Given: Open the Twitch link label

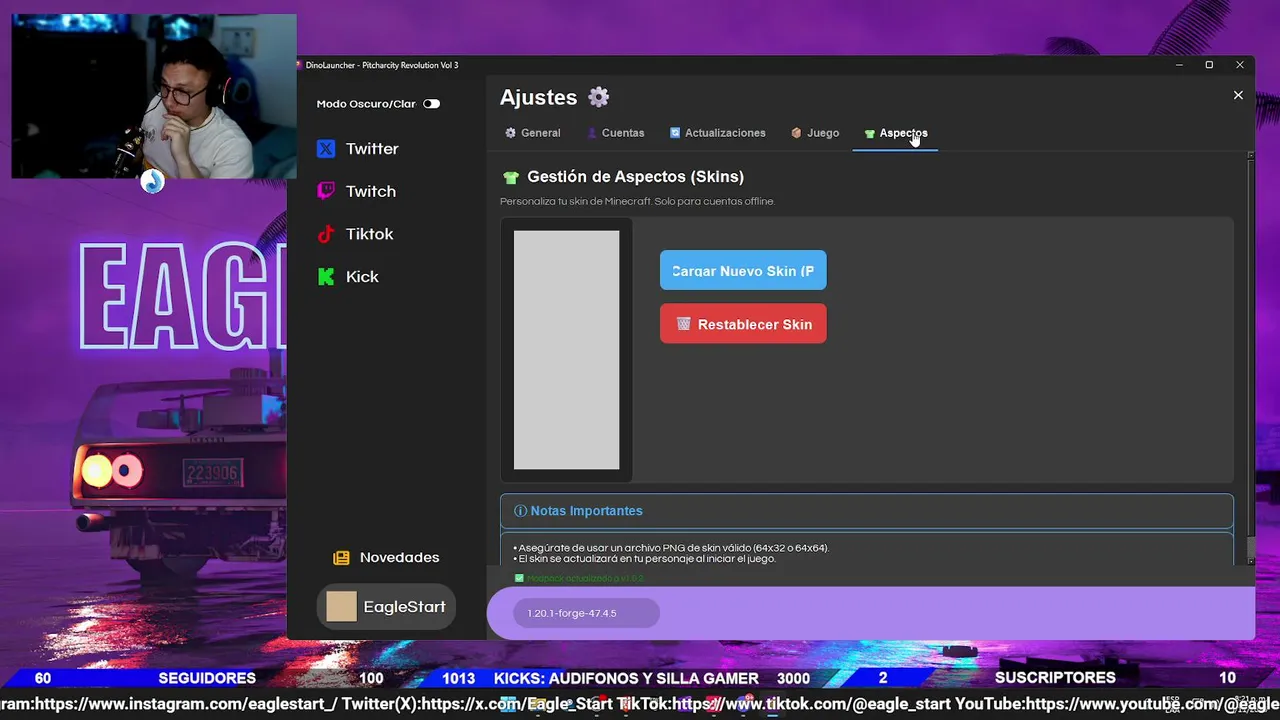Looking at the screenshot, I should (x=371, y=191).
